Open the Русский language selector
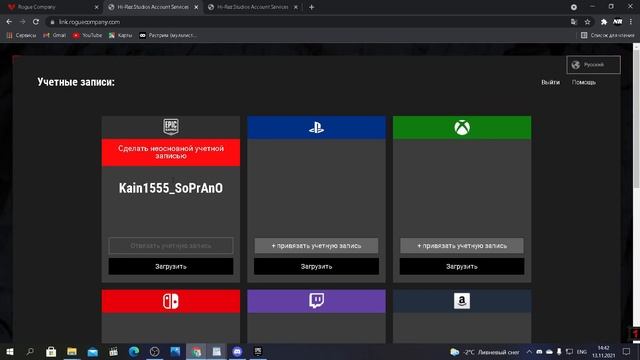640x360 pixels. [x=593, y=64]
